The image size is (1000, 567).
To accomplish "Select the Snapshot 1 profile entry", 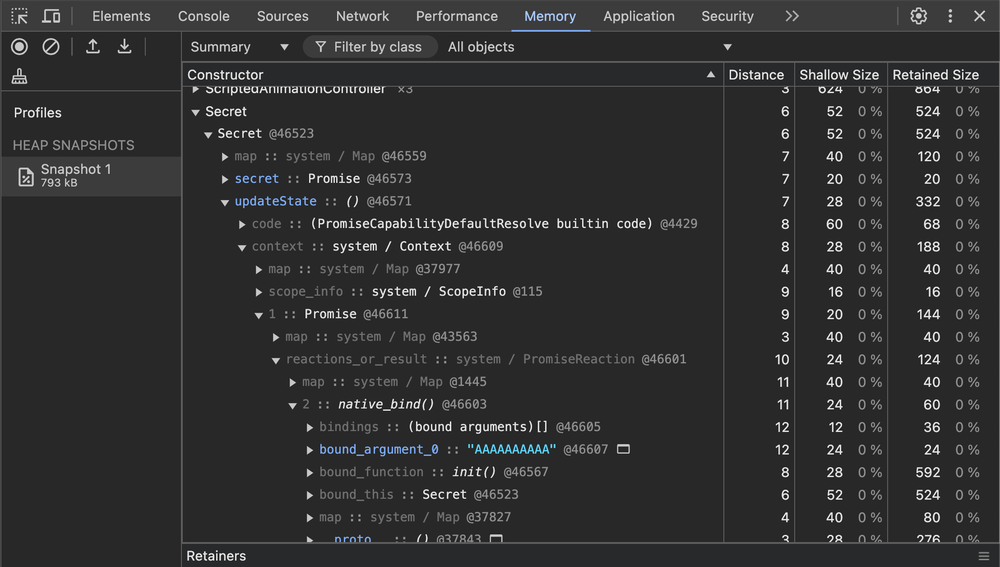I will (91, 176).
